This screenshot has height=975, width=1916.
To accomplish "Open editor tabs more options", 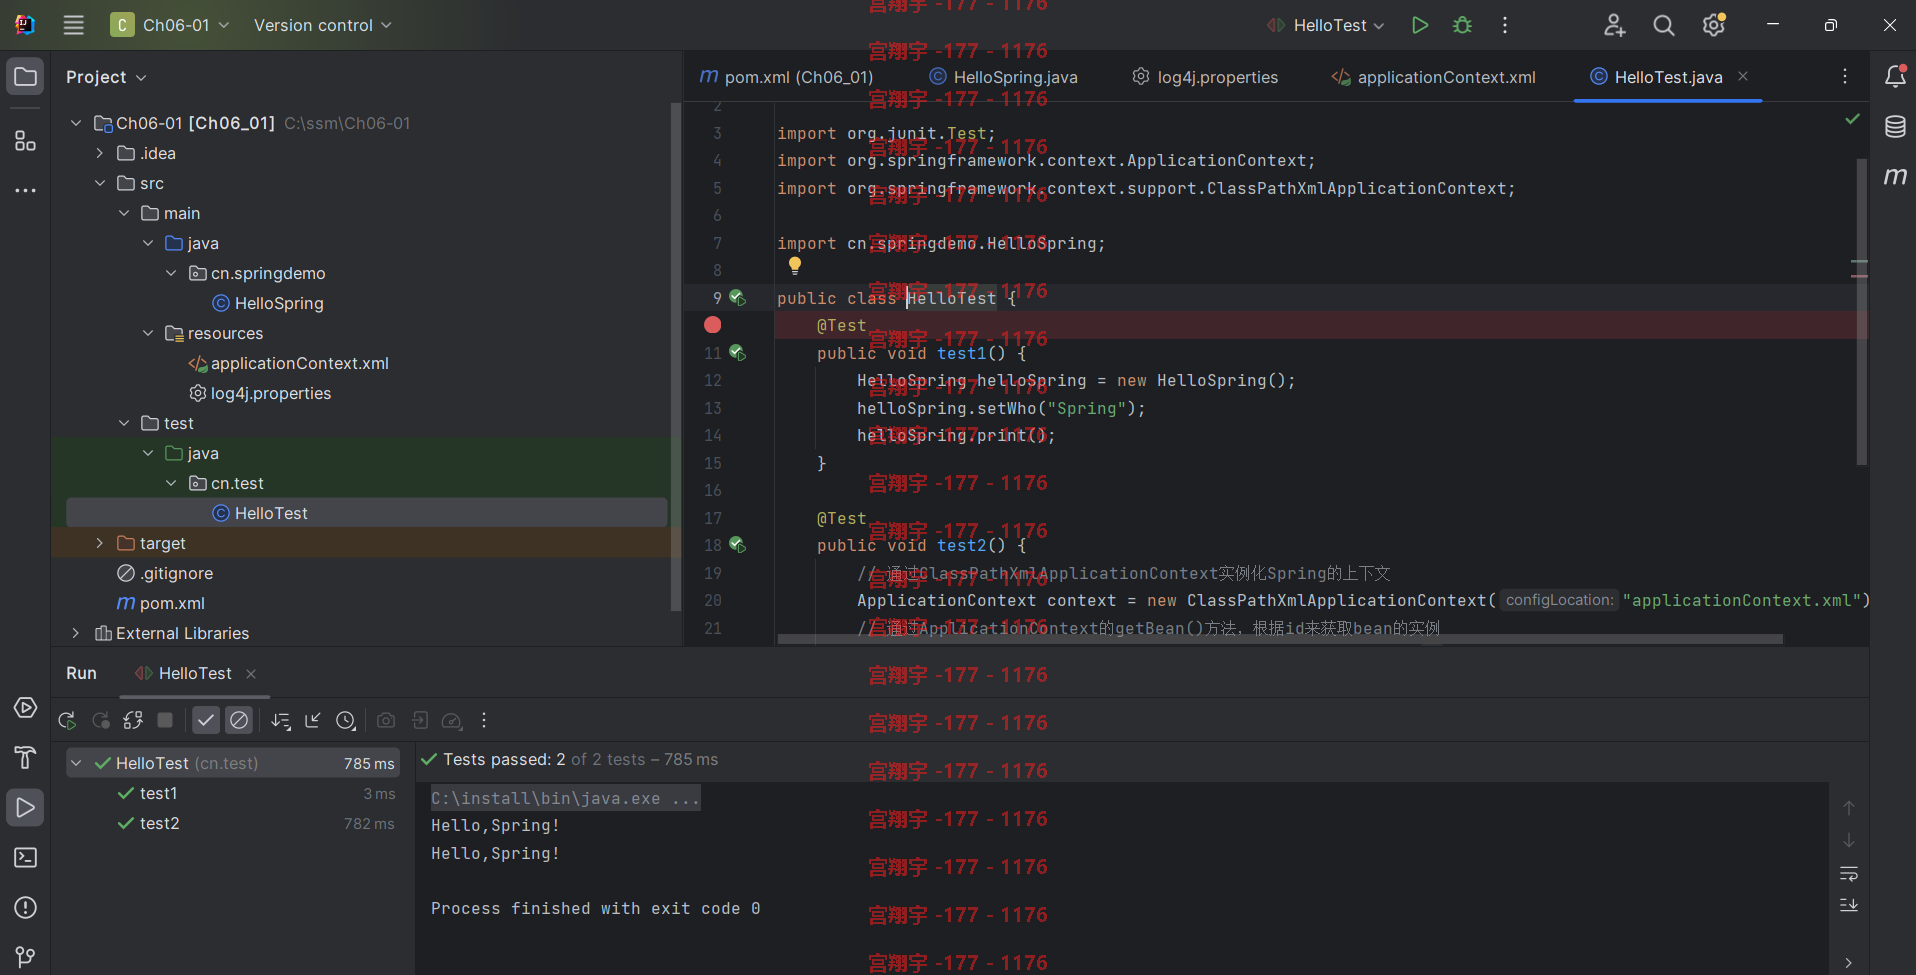I will [x=1845, y=76].
